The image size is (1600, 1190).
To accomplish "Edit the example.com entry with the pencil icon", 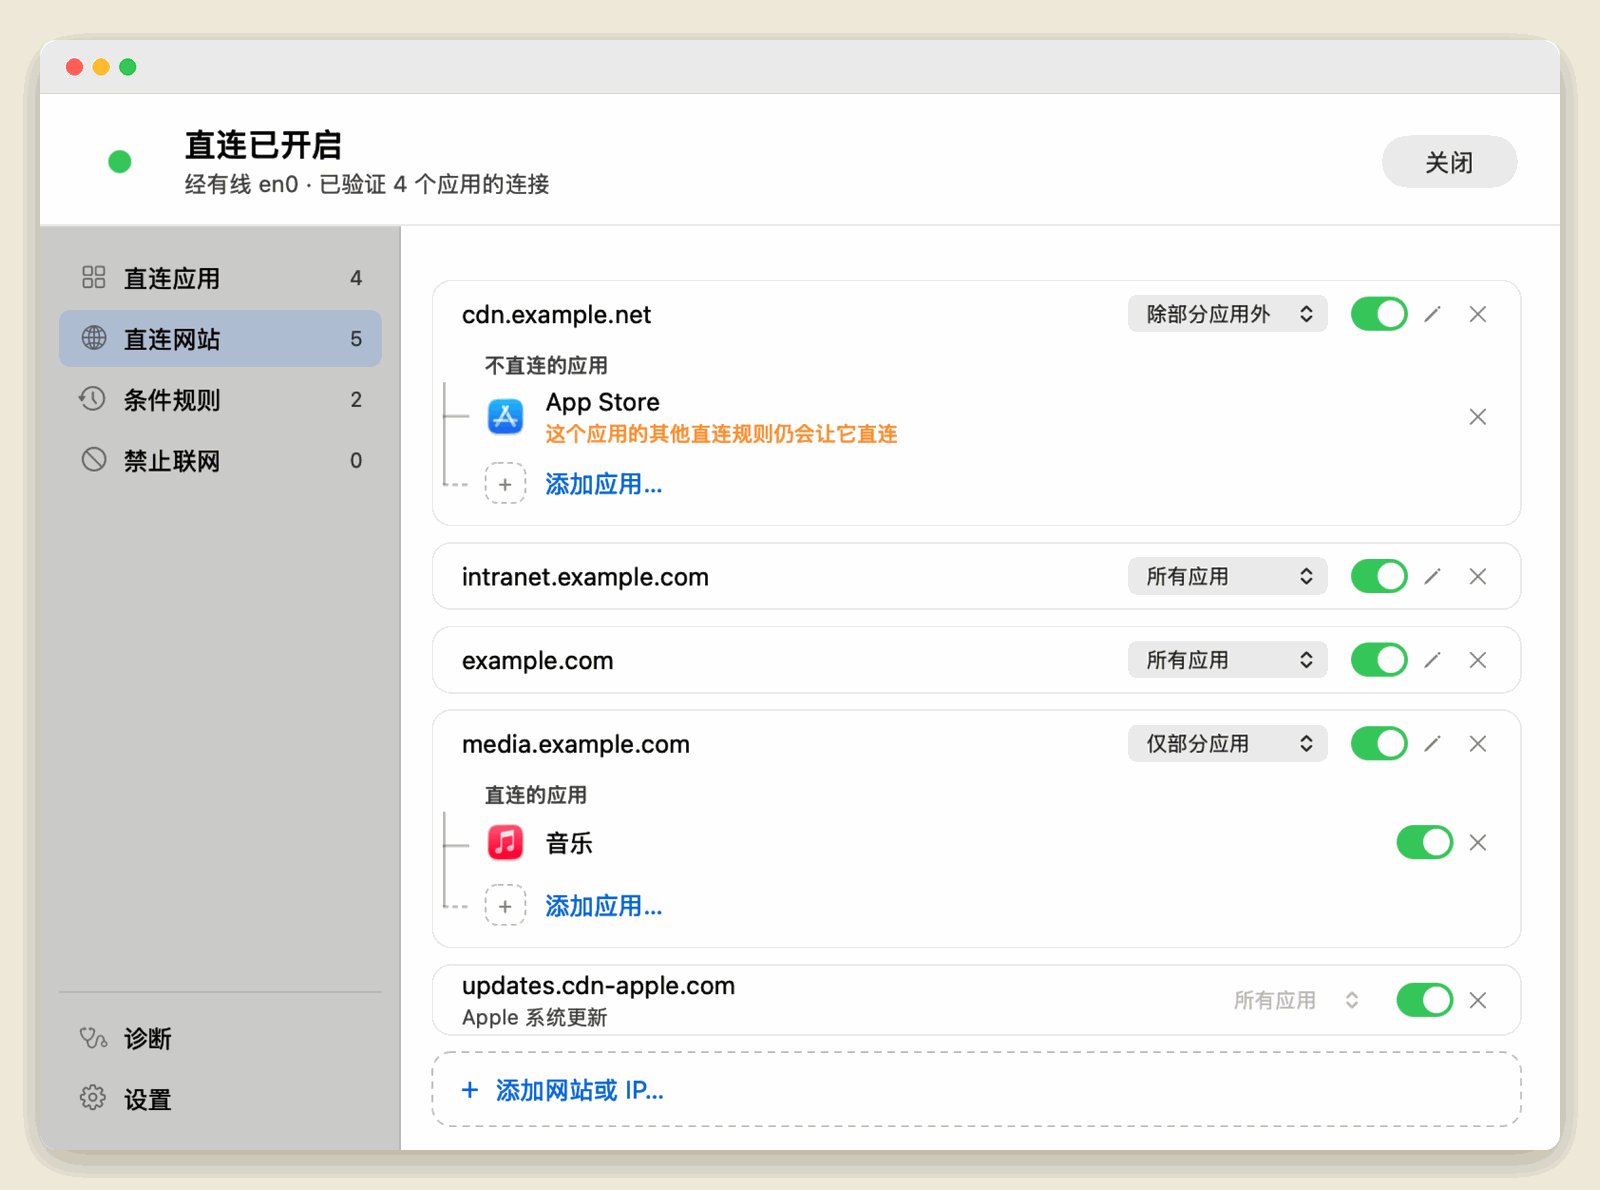I will tap(1432, 660).
